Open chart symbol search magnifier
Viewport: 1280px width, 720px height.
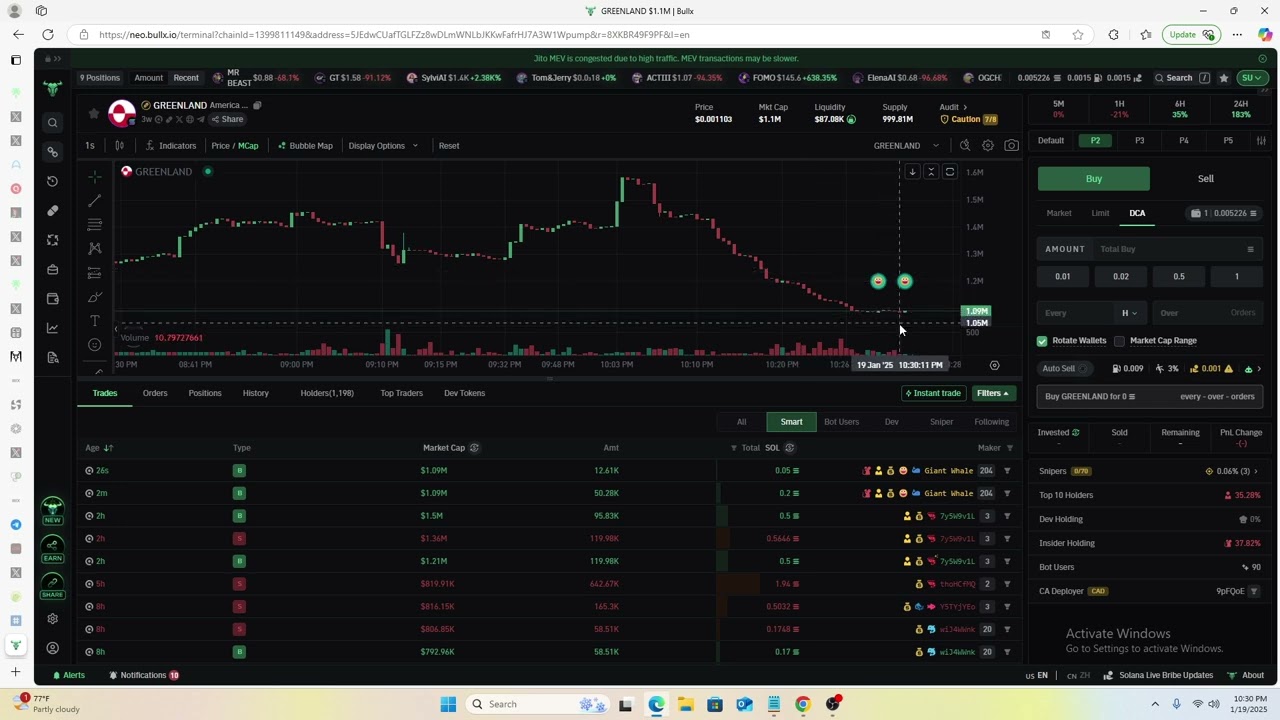click(x=964, y=146)
